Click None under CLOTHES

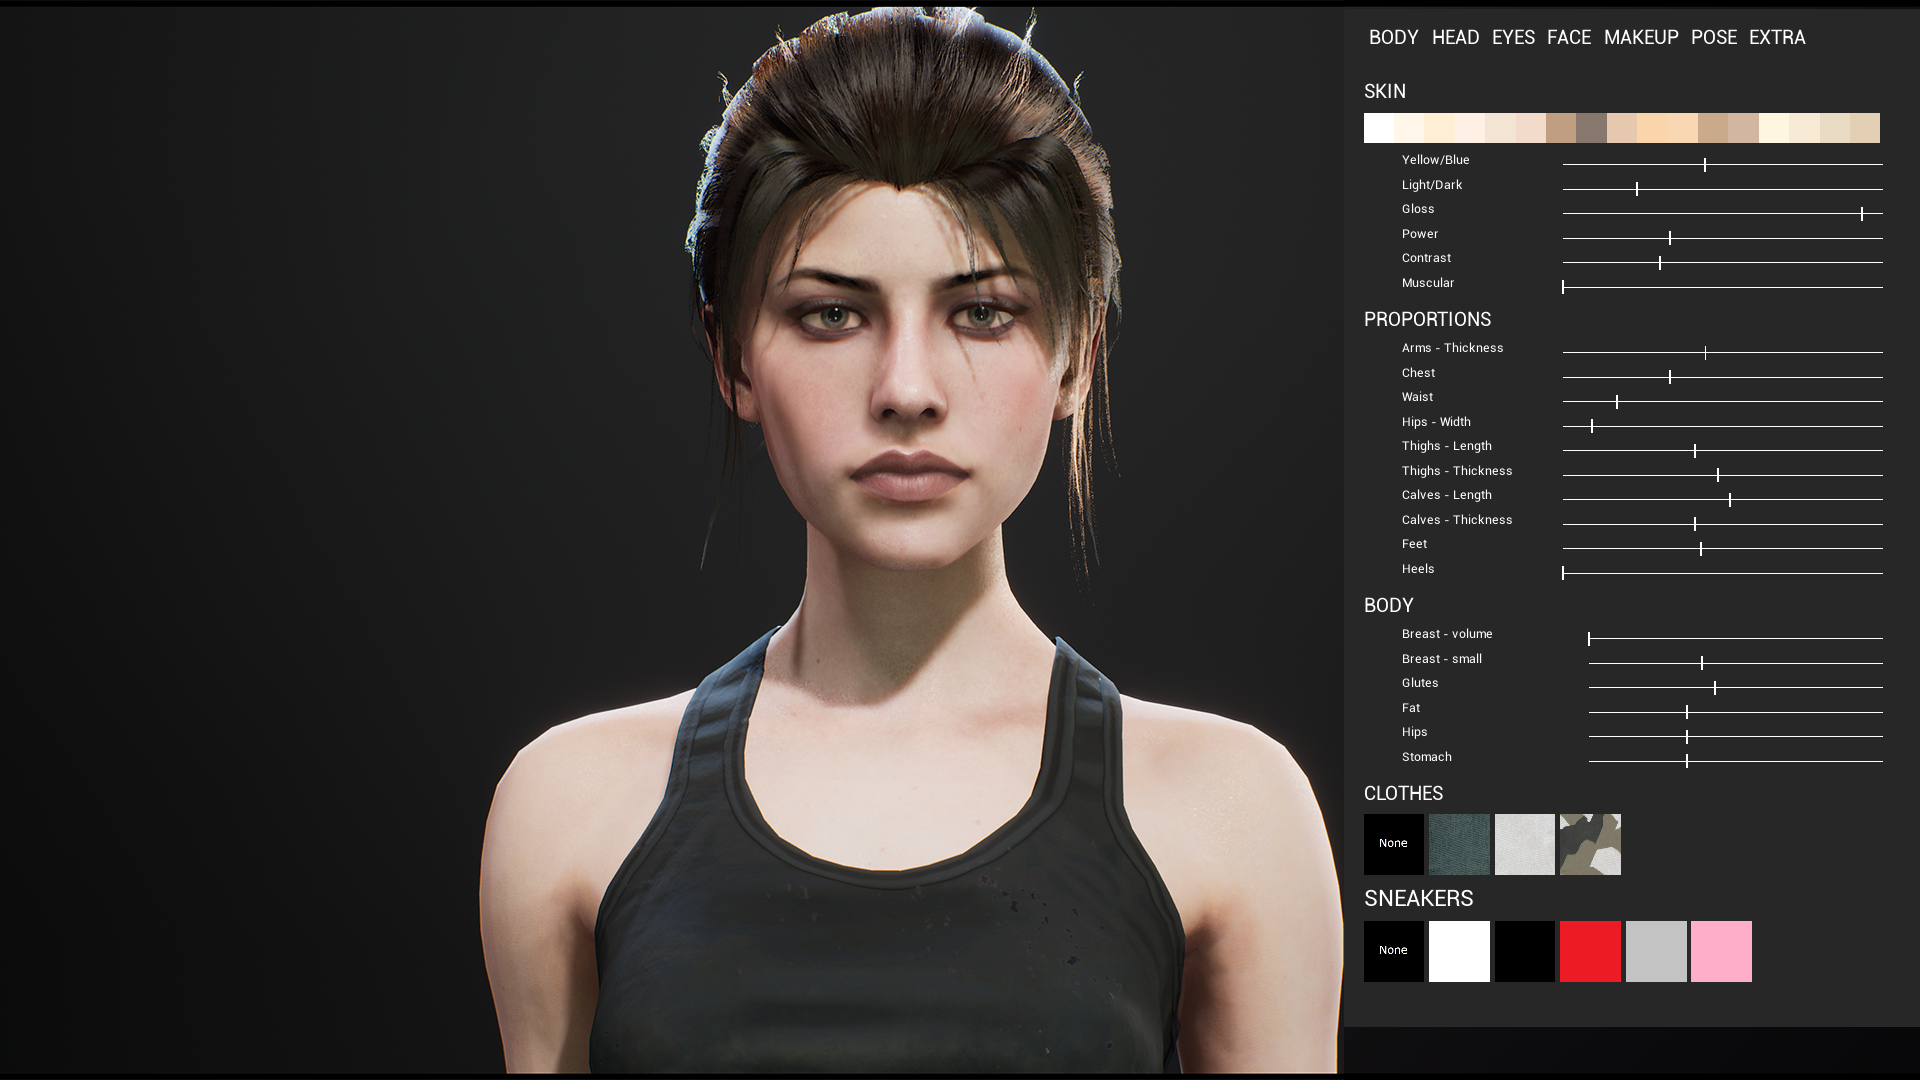pos(1393,844)
